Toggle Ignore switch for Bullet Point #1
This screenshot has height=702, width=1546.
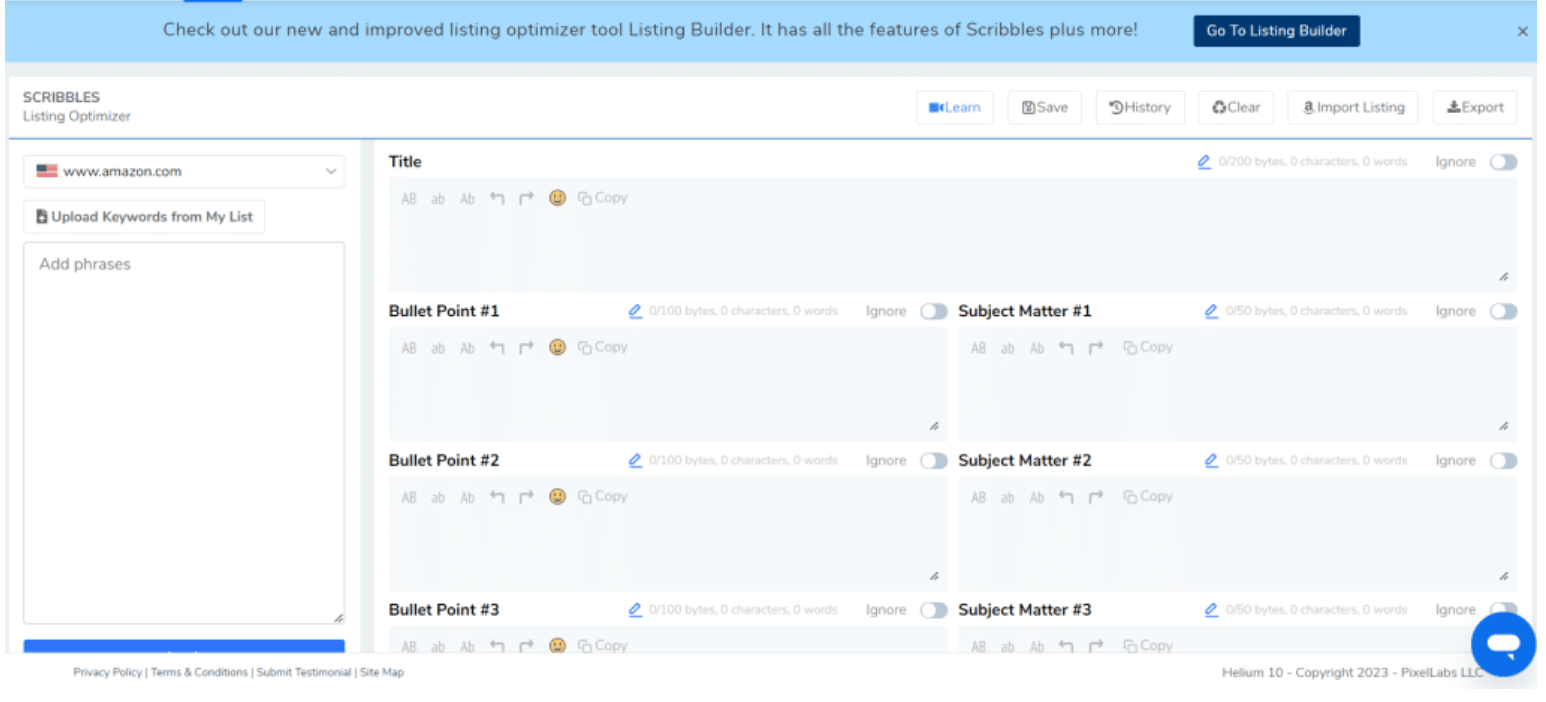tap(934, 311)
